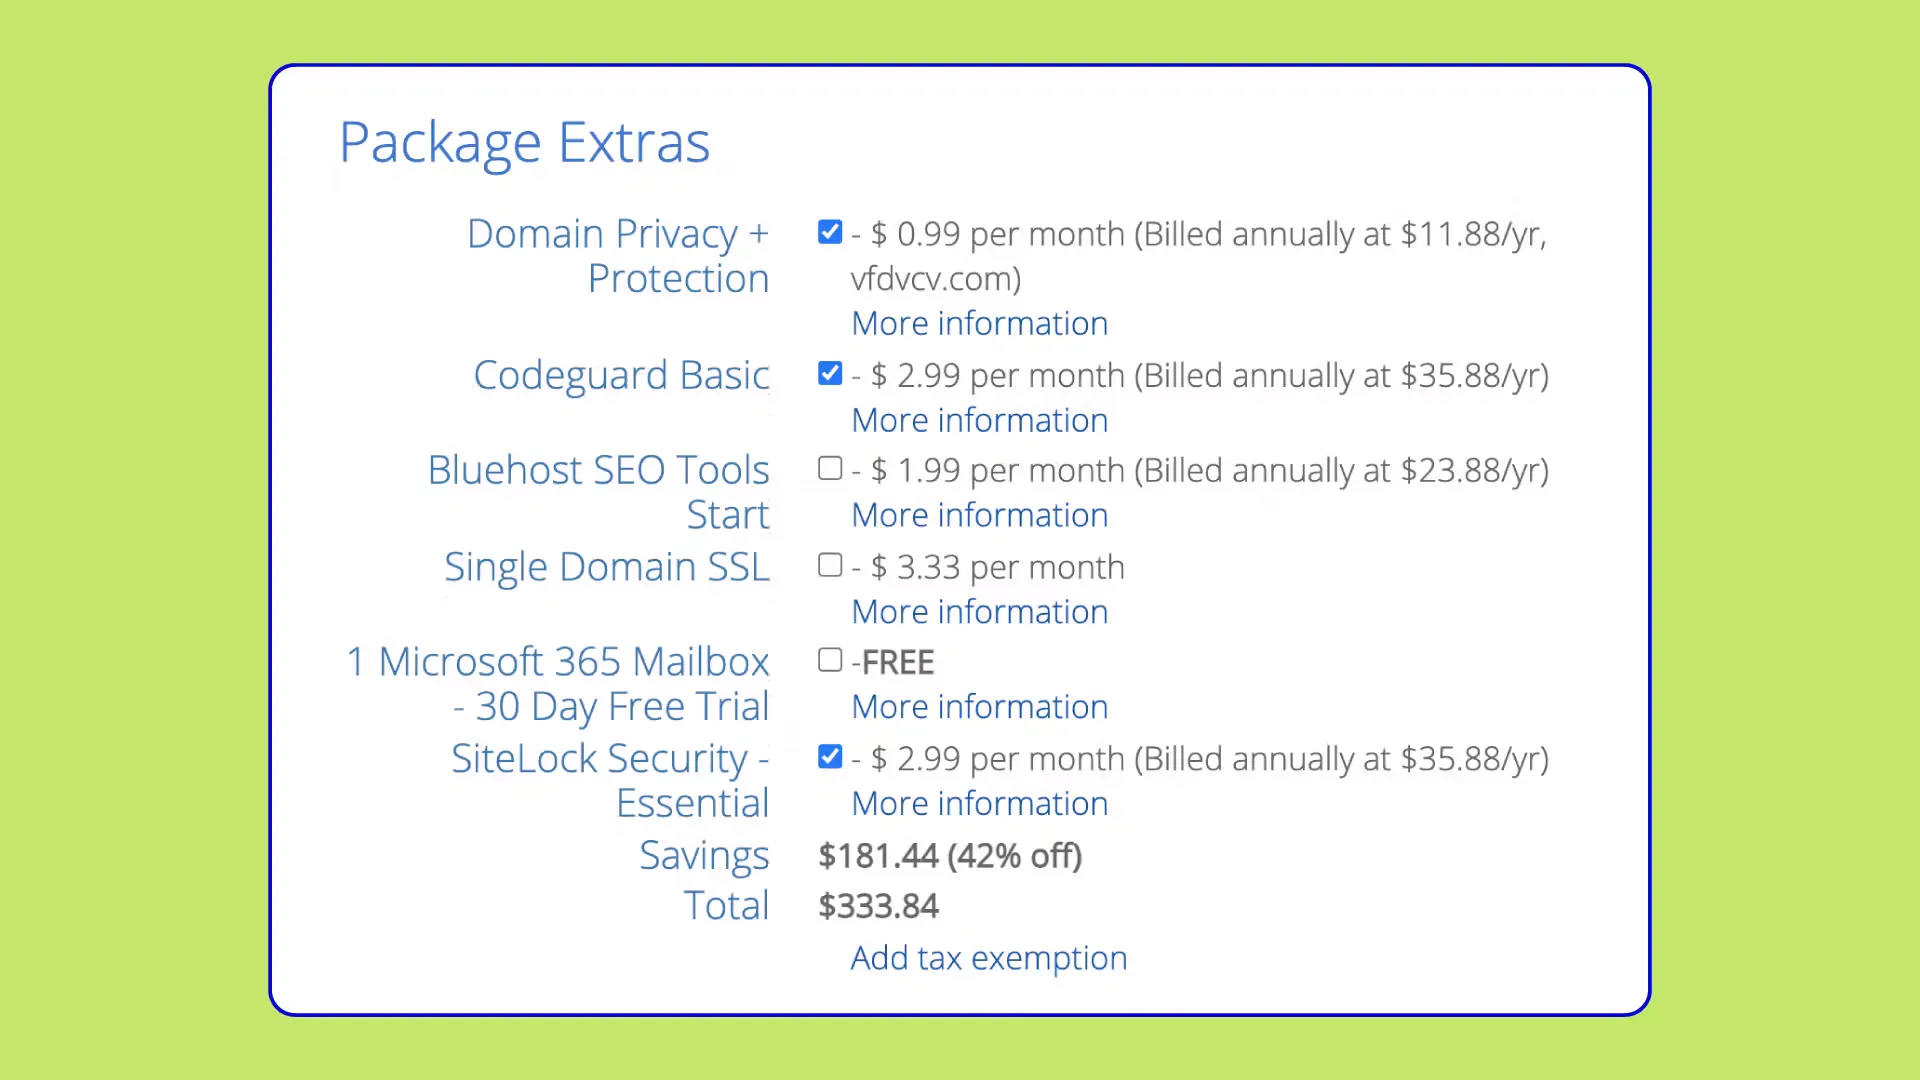Viewport: 1920px width, 1080px height.
Task: Click More information for Single Domain SSL
Action: [x=979, y=611]
